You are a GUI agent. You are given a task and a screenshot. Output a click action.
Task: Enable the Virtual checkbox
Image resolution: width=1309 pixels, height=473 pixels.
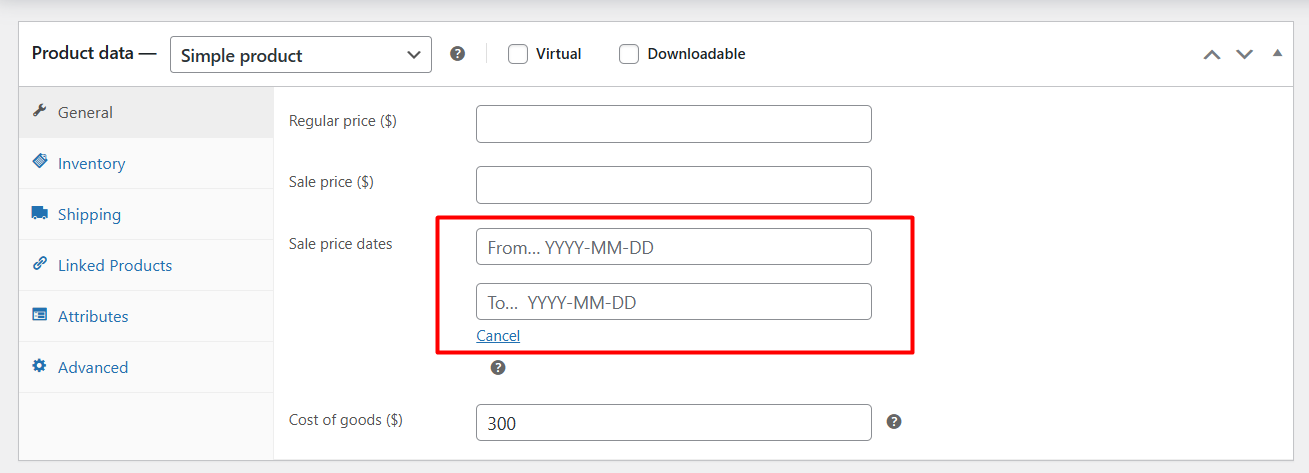(518, 54)
